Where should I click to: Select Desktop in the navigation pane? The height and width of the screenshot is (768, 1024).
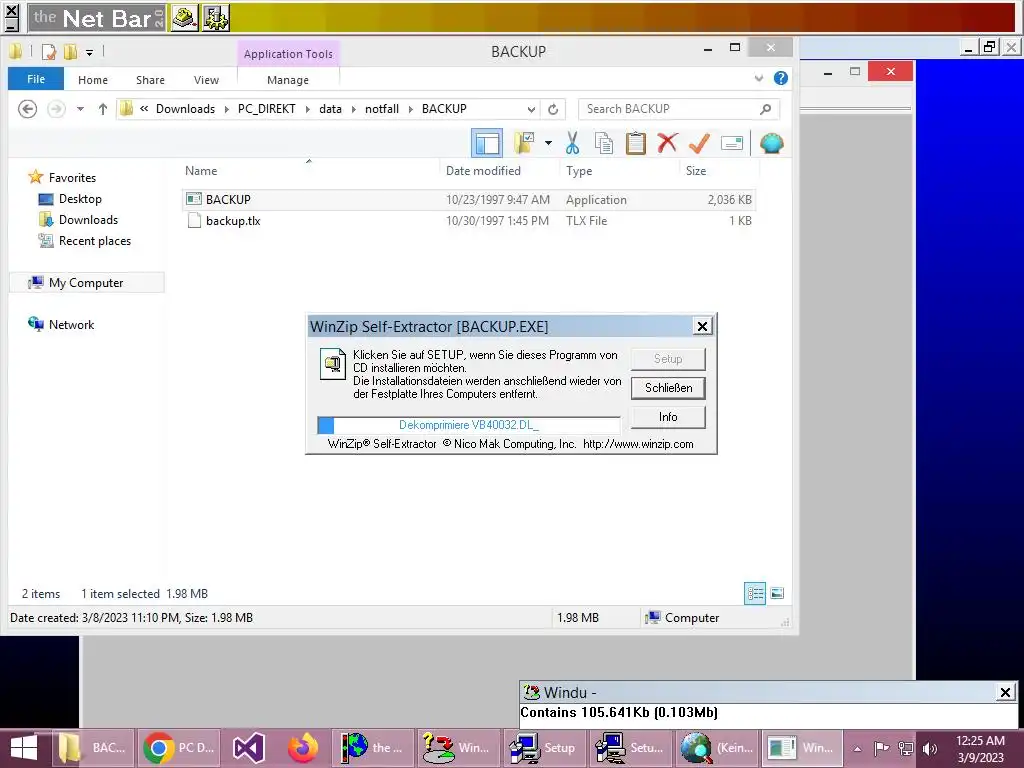click(x=80, y=199)
